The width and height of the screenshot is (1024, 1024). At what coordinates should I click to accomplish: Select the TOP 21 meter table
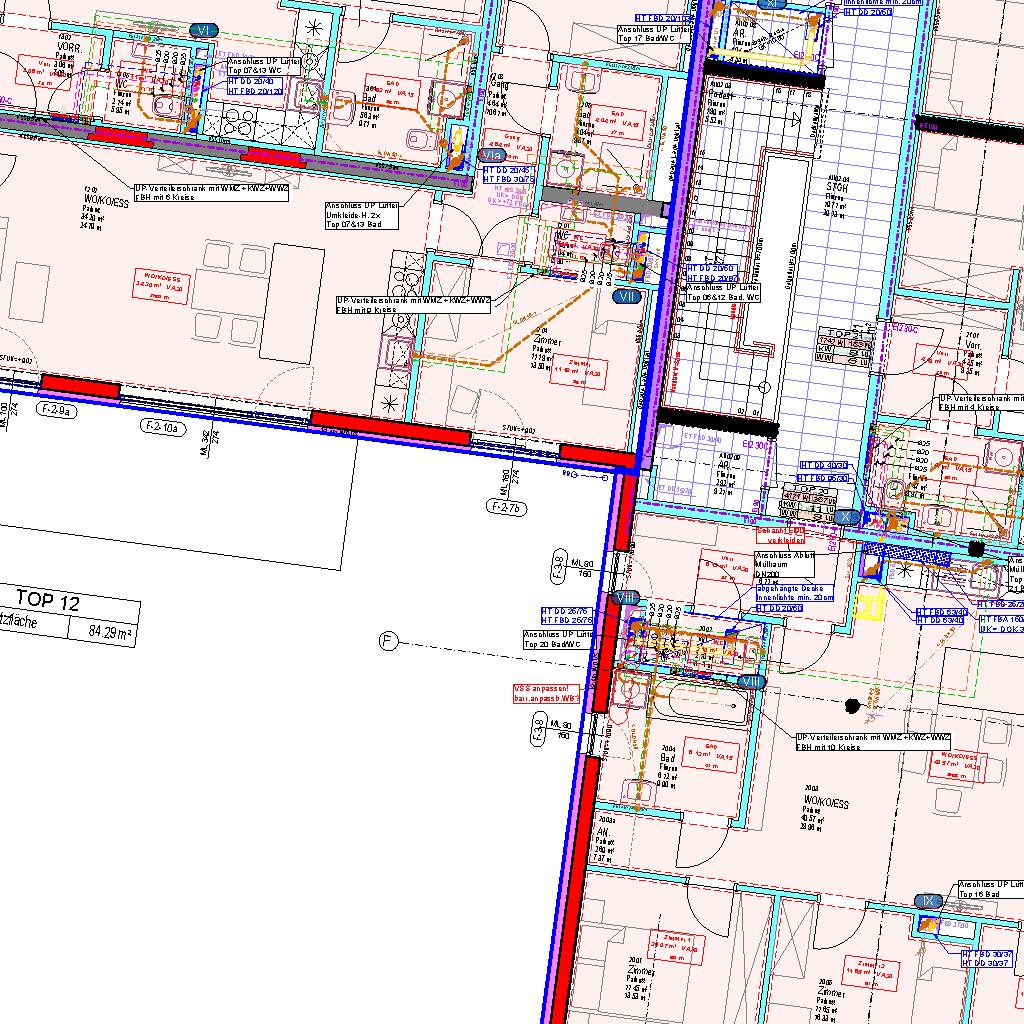point(844,345)
